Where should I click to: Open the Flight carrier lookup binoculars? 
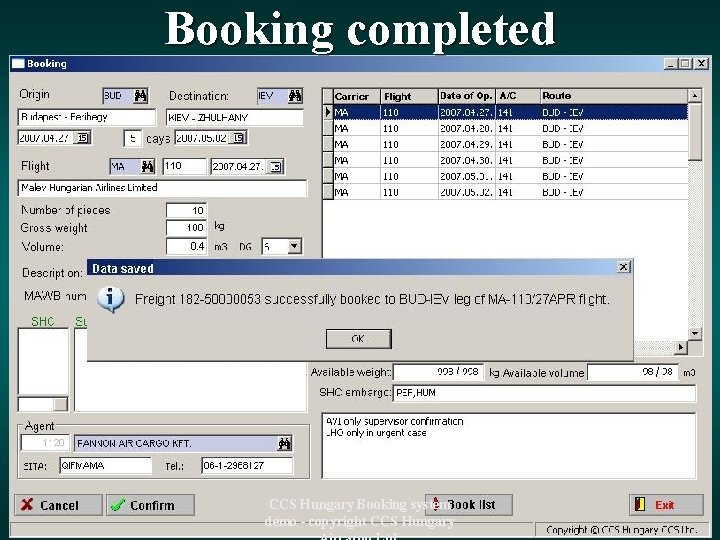(x=147, y=166)
